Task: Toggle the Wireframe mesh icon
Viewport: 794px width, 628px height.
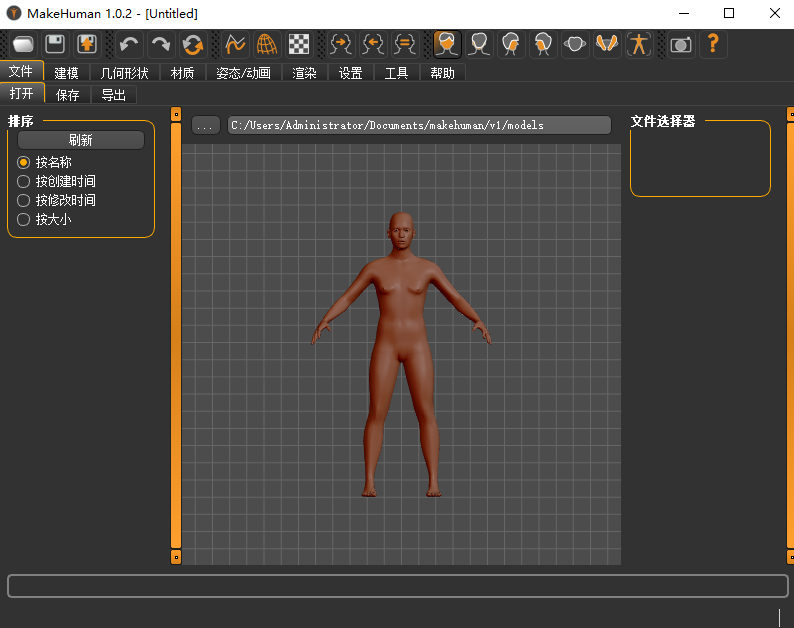Action: pos(267,45)
